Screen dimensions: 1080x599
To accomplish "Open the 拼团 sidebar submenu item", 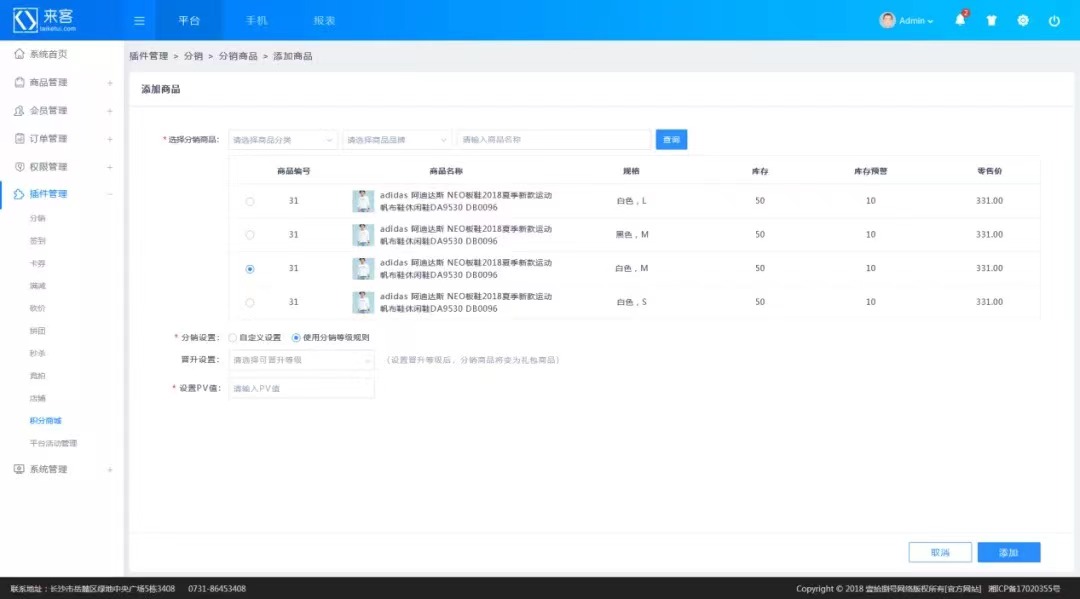I will coord(37,331).
